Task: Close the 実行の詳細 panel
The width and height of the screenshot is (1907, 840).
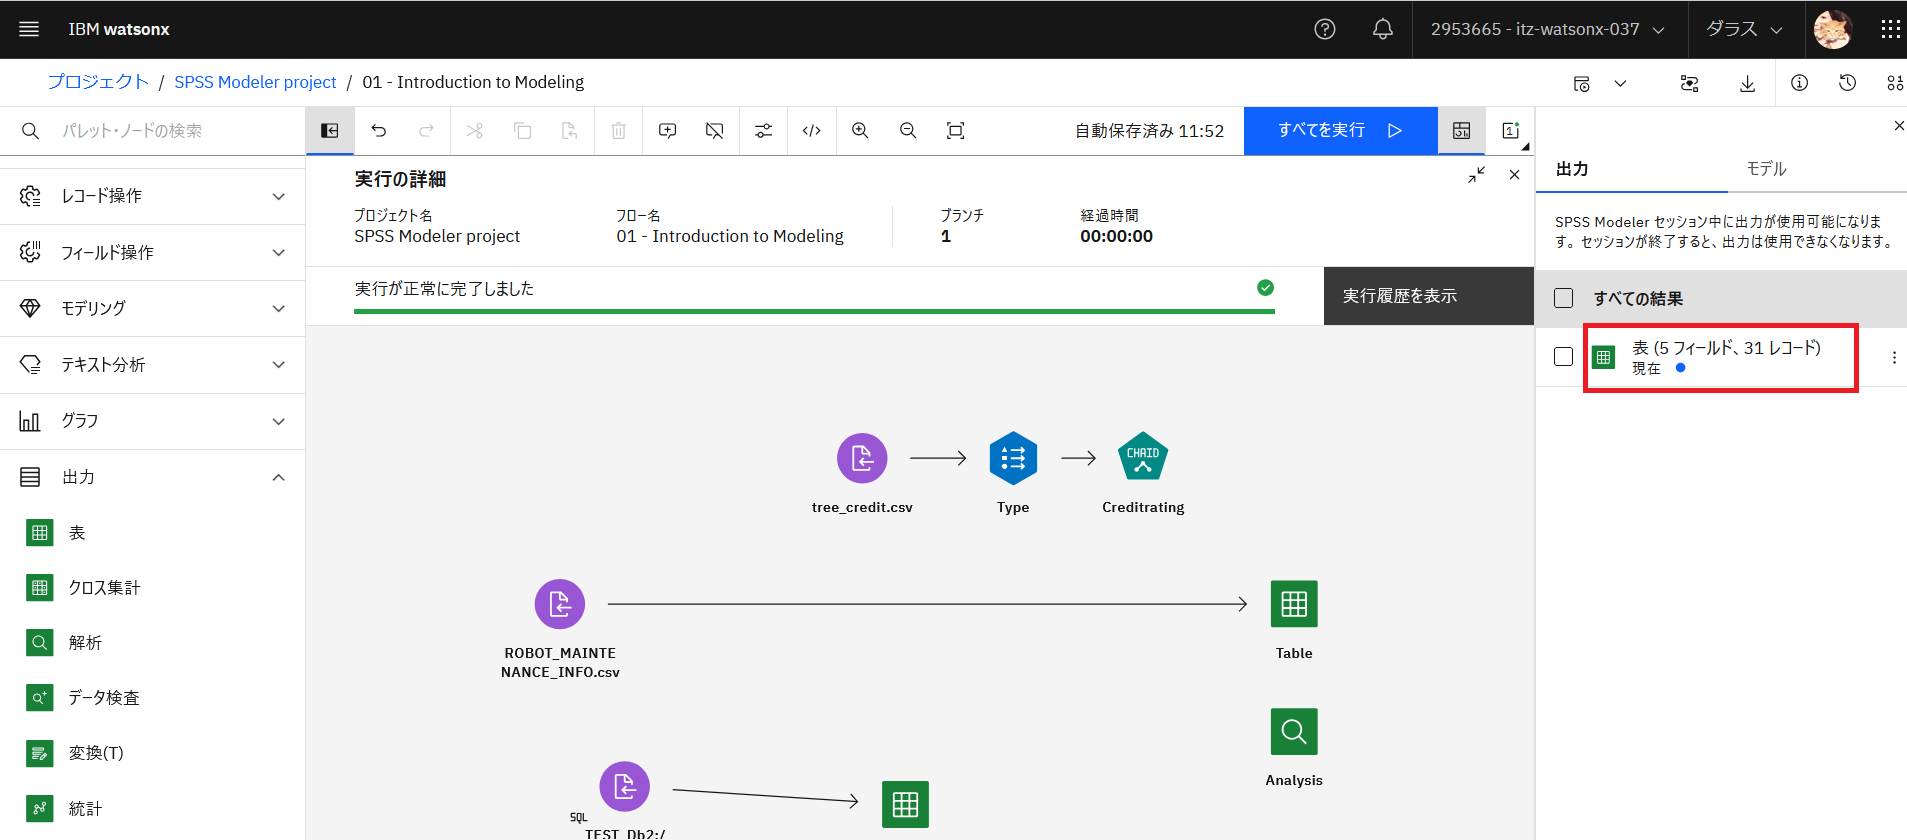Action: 1515,175
